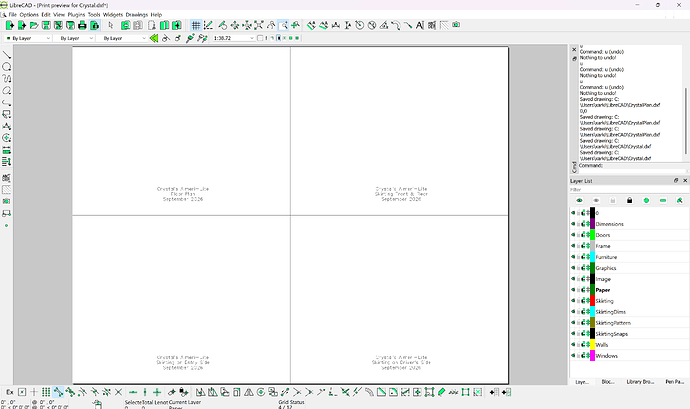This screenshot has width=690, height=409.
Task: Toggle visibility of Dimensions layer
Action: click(573, 224)
